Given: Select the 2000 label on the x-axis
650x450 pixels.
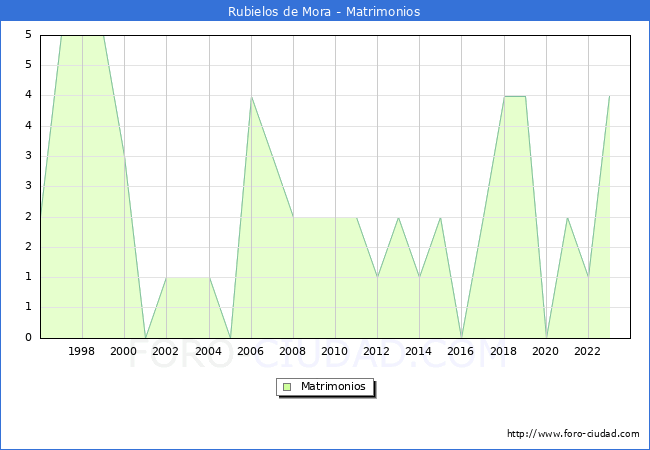Looking at the screenshot, I should (124, 351).
